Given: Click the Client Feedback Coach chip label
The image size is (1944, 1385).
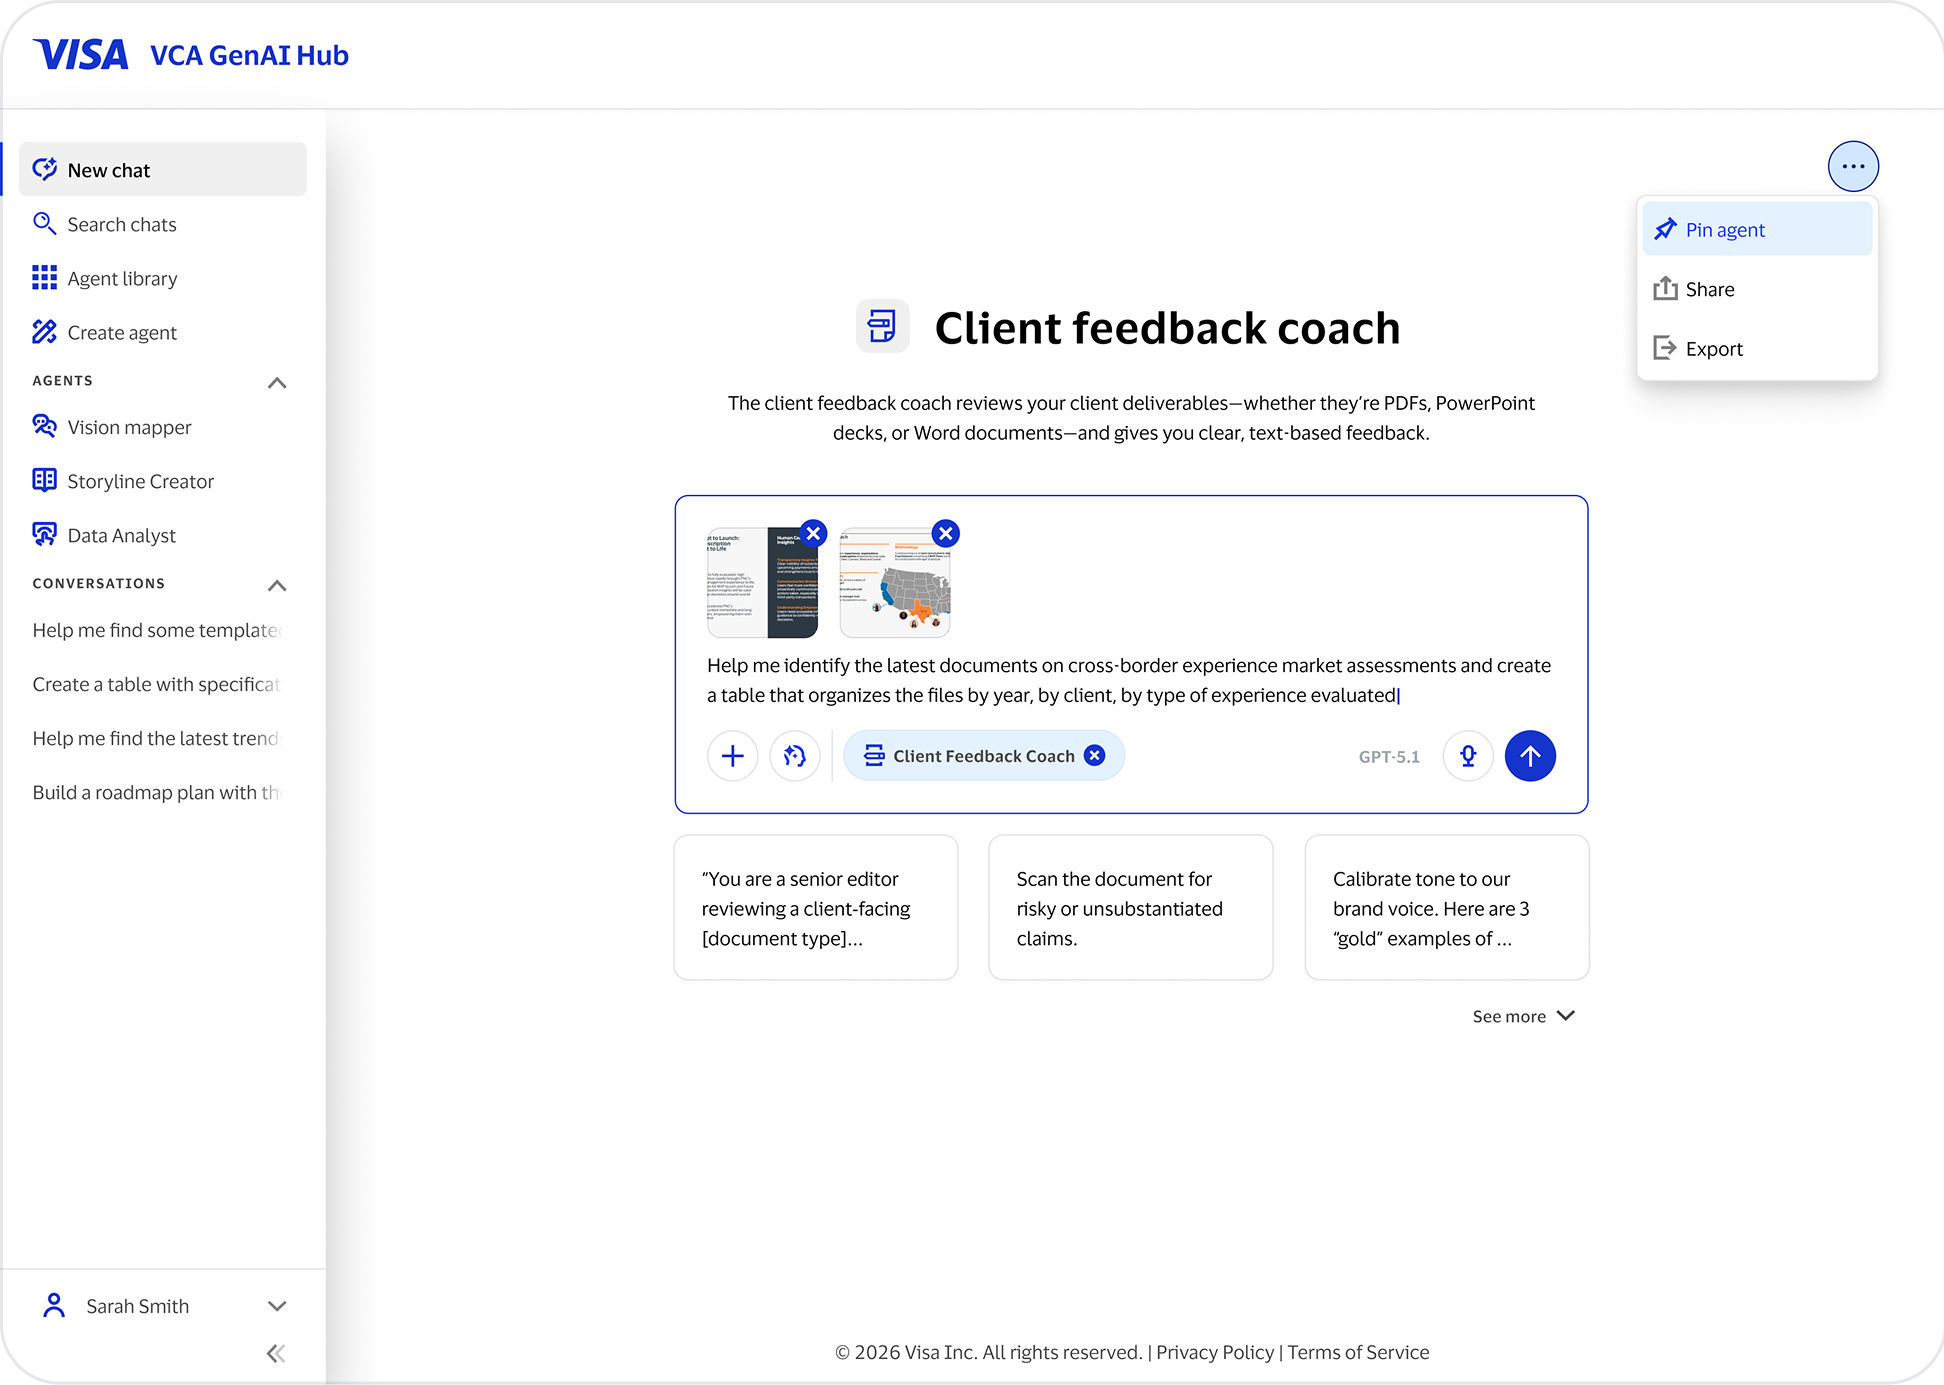Looking at the screenshot, I should click(984, 756).
